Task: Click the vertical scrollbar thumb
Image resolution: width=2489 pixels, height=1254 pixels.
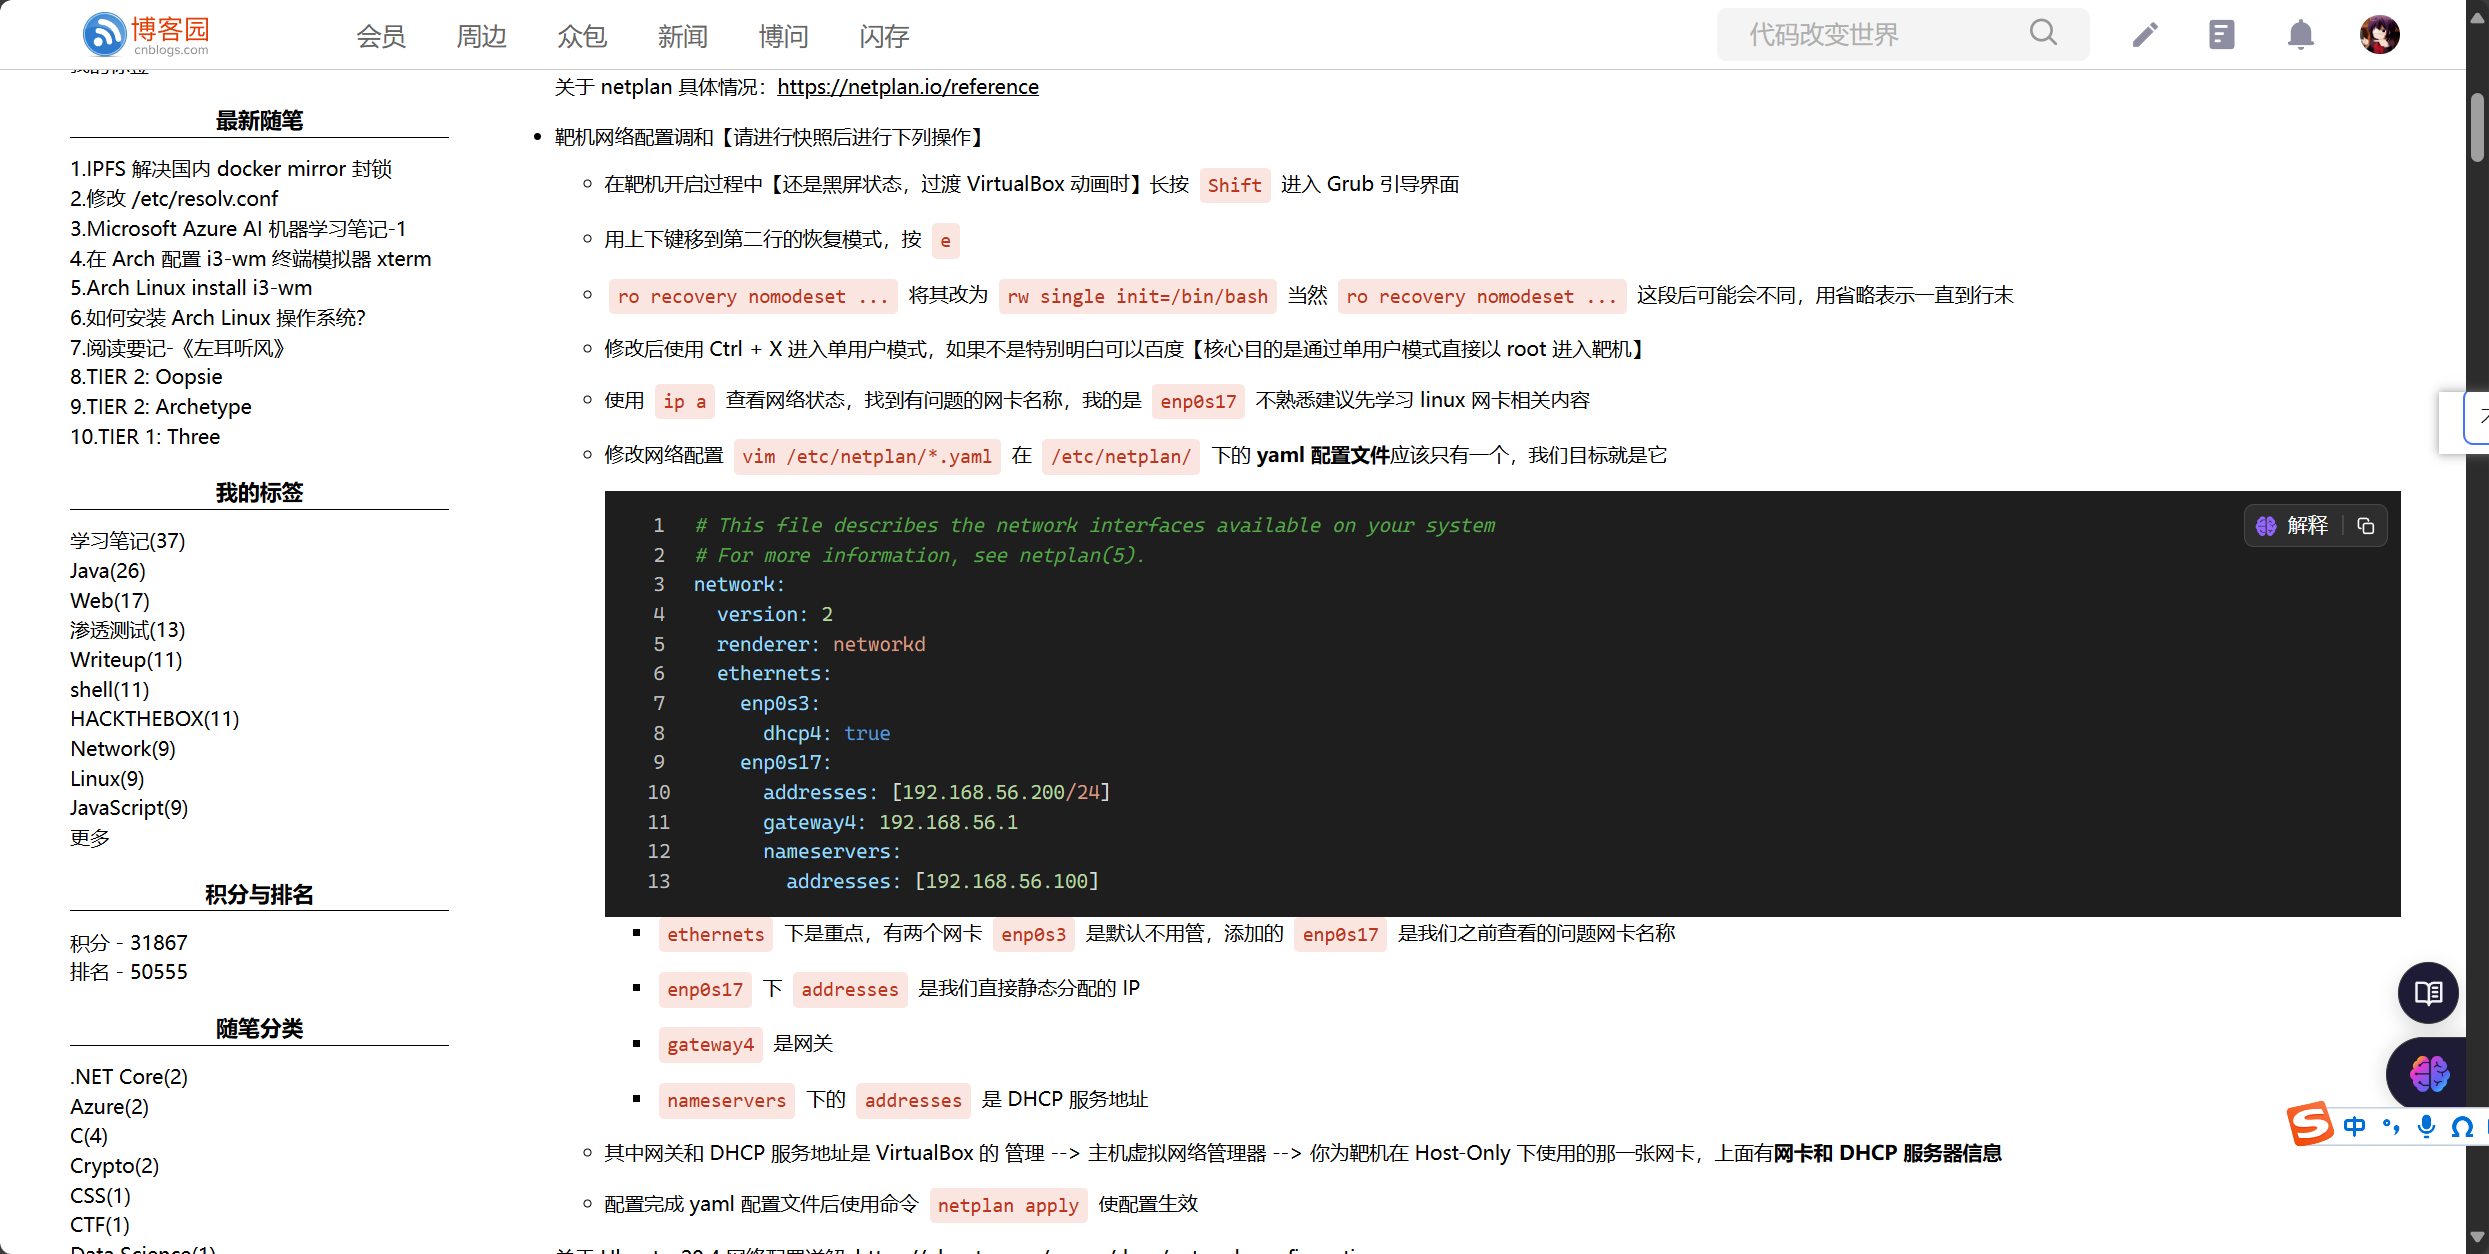Action: pyautogui.click(x=2477, y=126)
